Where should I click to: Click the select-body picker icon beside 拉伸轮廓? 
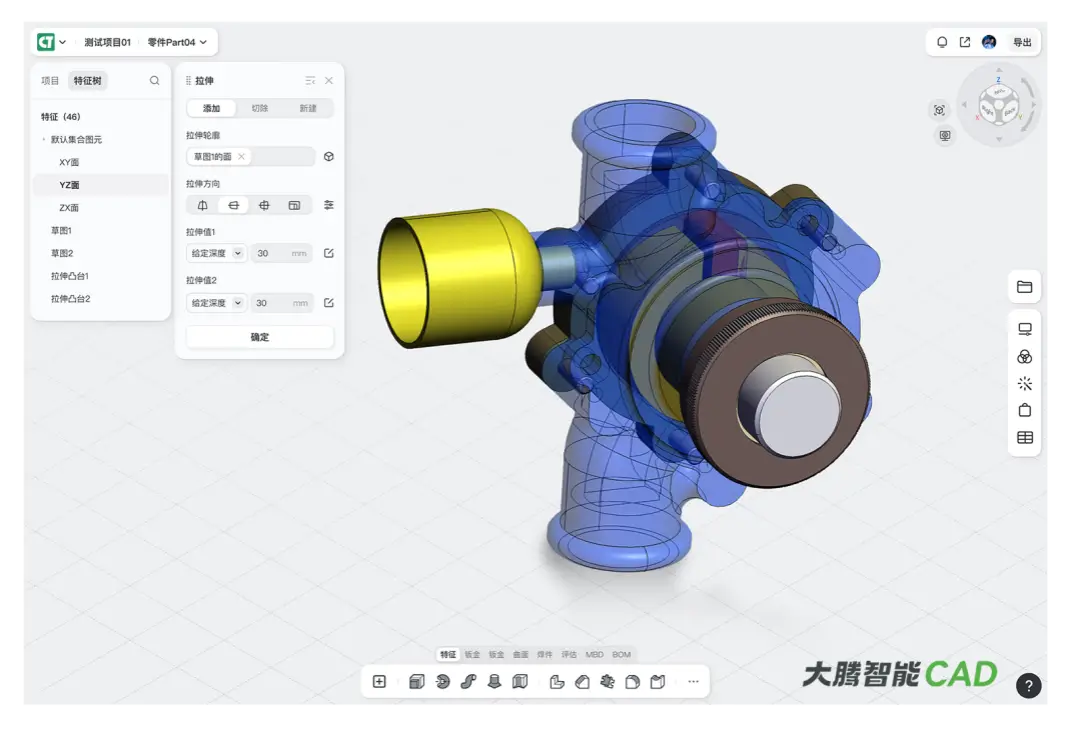(329, 156)
